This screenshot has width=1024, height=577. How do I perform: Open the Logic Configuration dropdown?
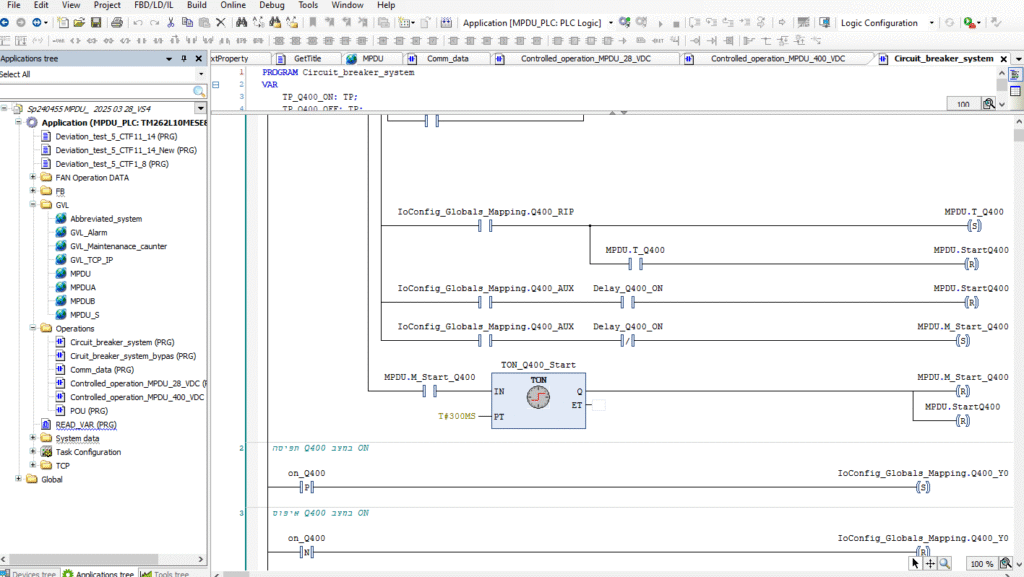932,23
